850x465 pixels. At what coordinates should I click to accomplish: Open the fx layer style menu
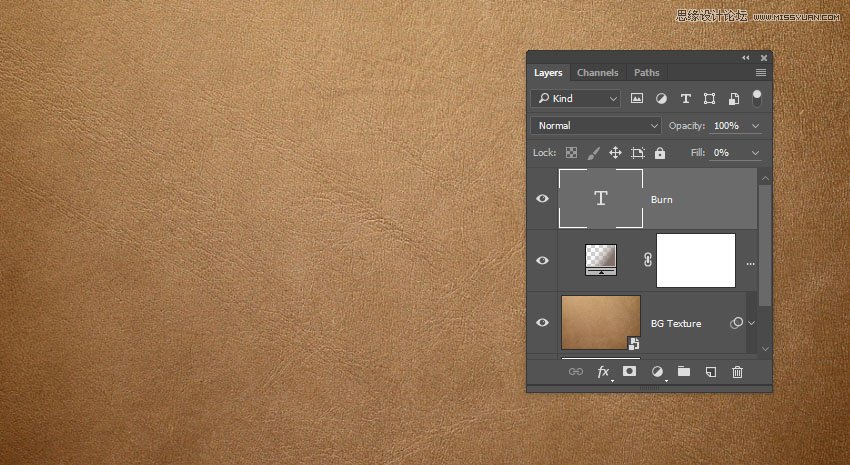coord(603,372)
